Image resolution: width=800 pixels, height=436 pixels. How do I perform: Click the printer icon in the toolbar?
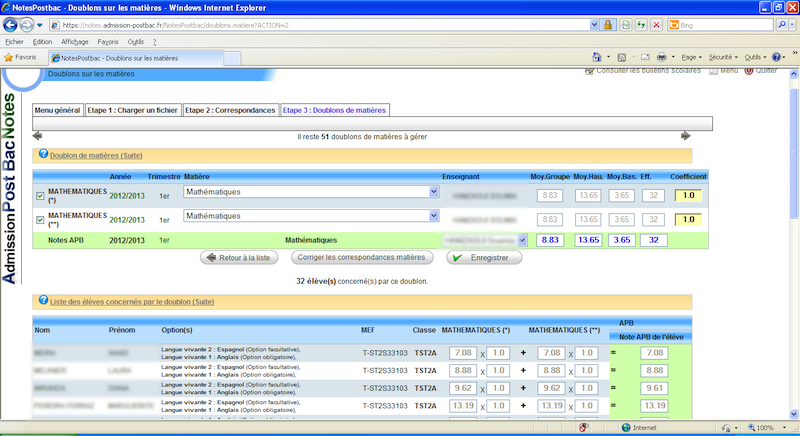(x=661, y=57)
